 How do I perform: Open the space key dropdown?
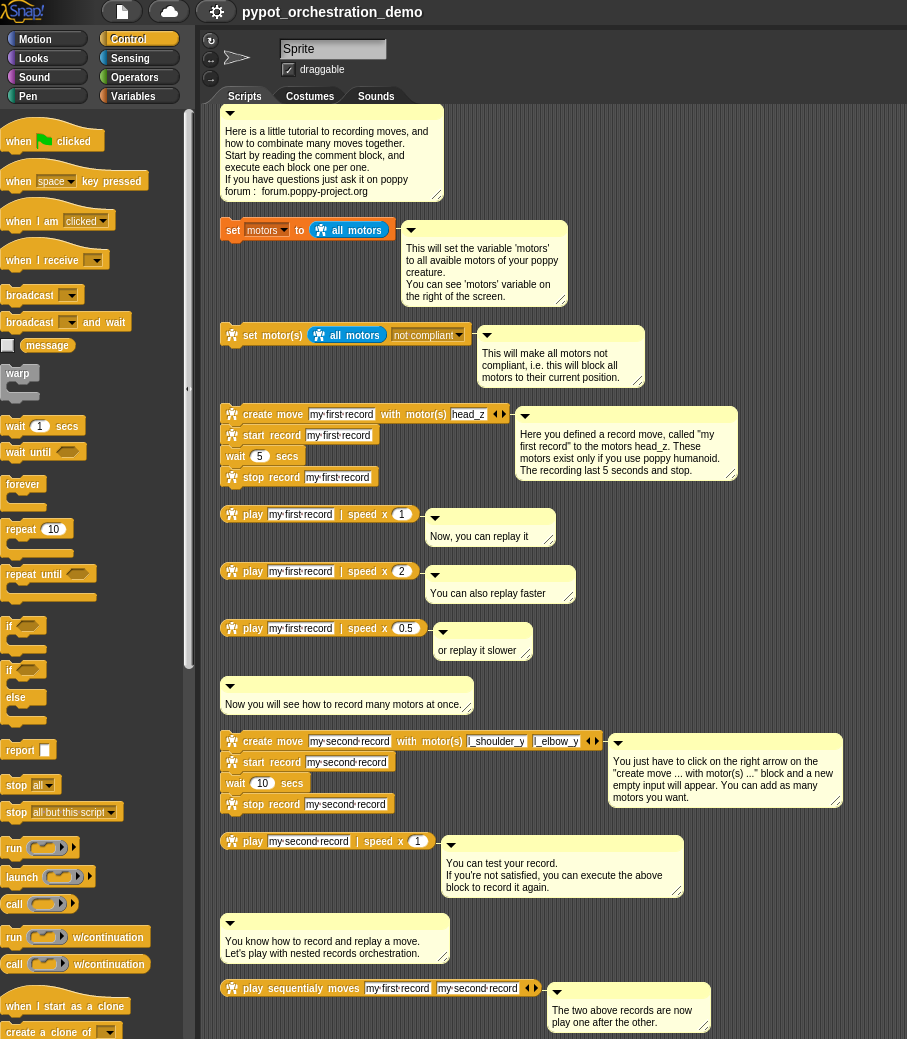pos(56,181)
